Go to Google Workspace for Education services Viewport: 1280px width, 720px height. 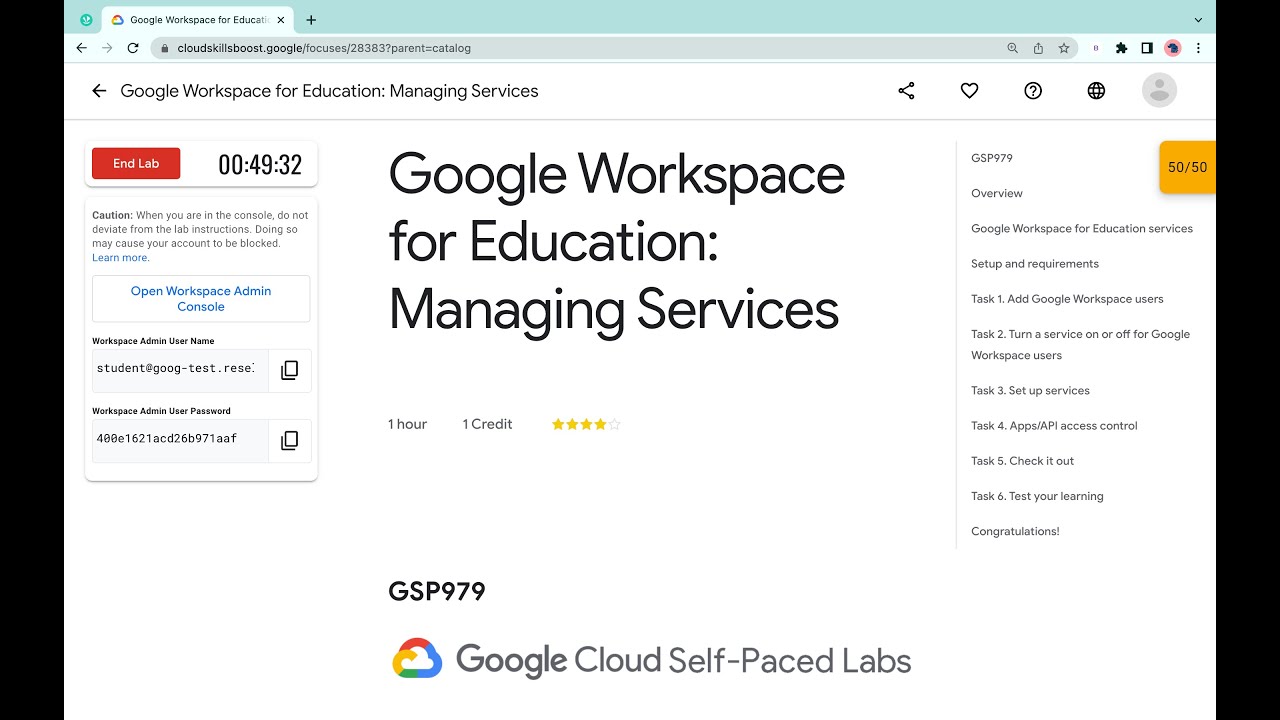click(1082, 228)
